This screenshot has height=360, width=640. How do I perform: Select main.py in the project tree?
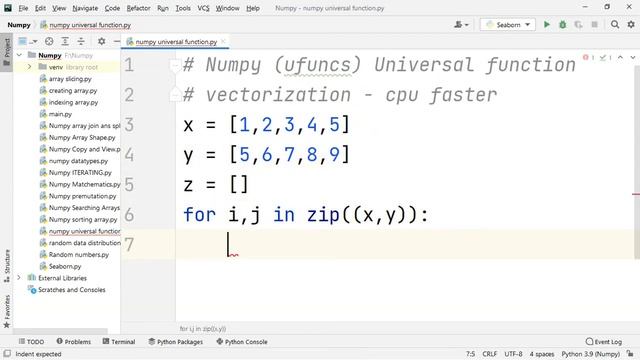coord(60,114)
